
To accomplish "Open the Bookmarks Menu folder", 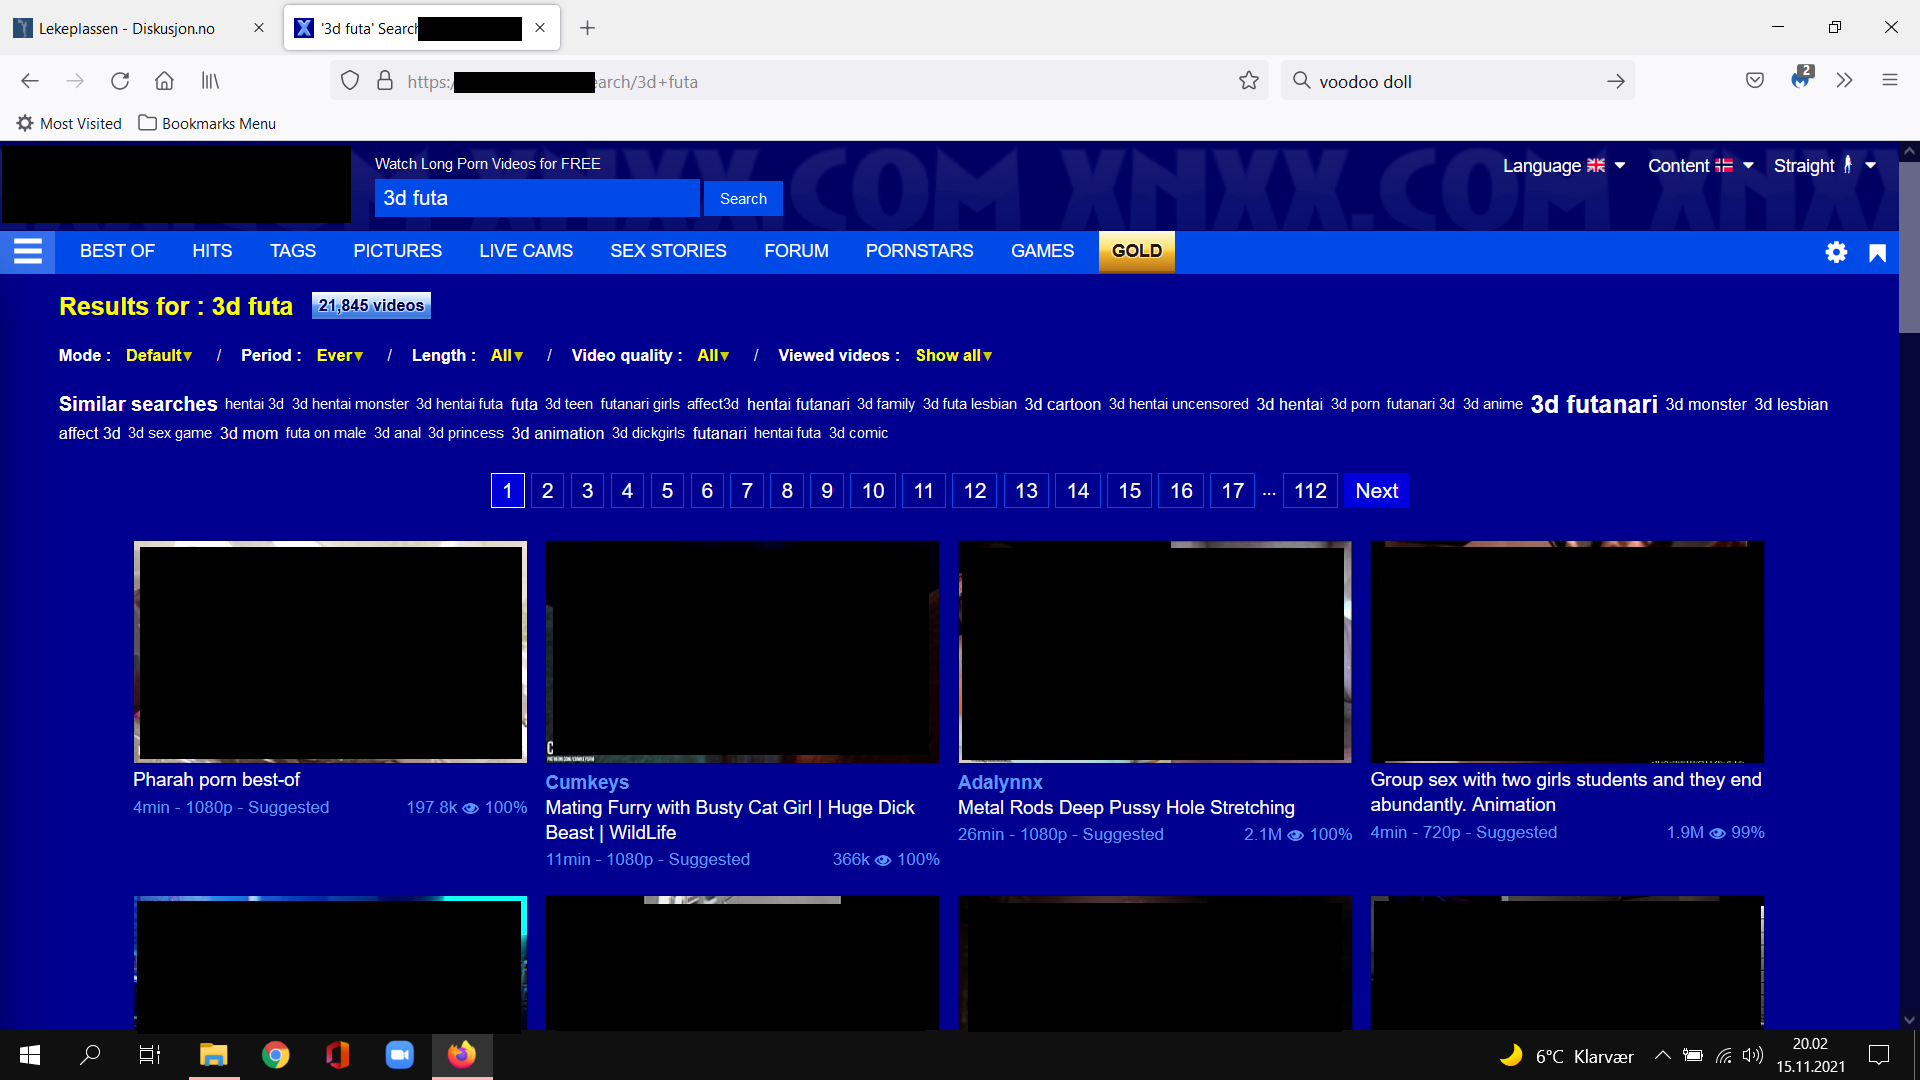I will point(207,123).
